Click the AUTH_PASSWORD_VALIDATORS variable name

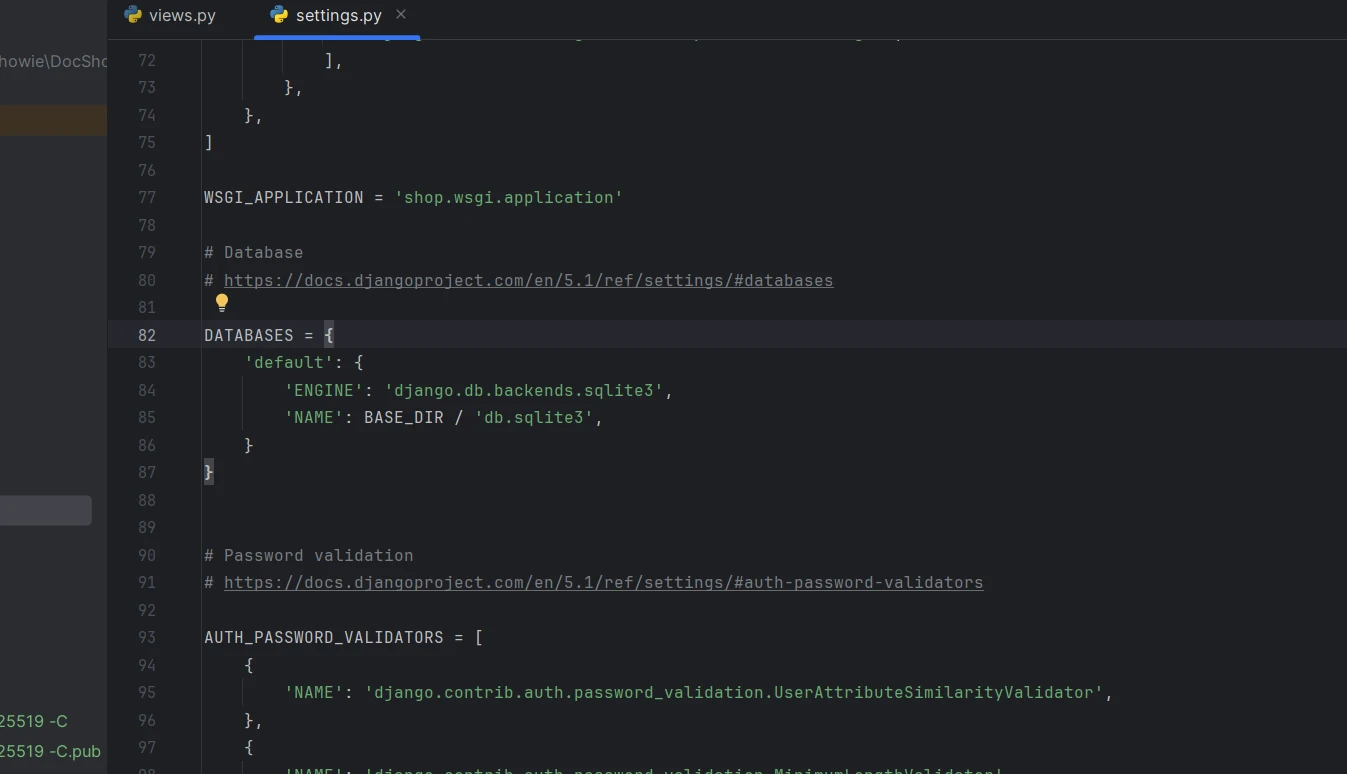coord(323,637)
